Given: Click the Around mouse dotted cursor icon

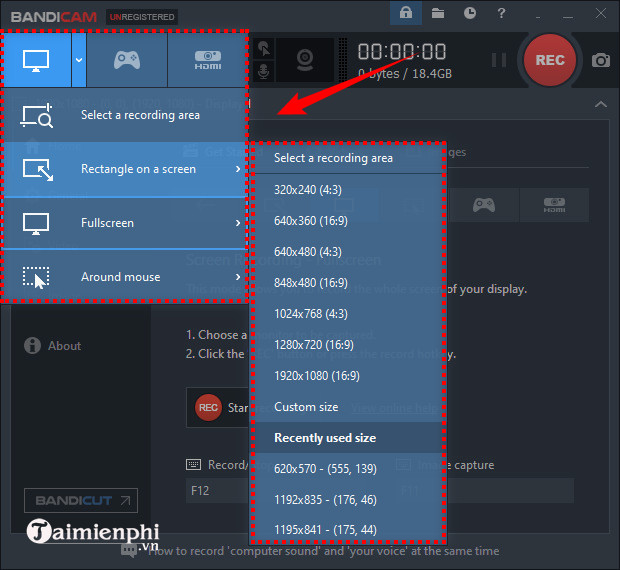Looking at the screenshot, I should pos(36,277).
